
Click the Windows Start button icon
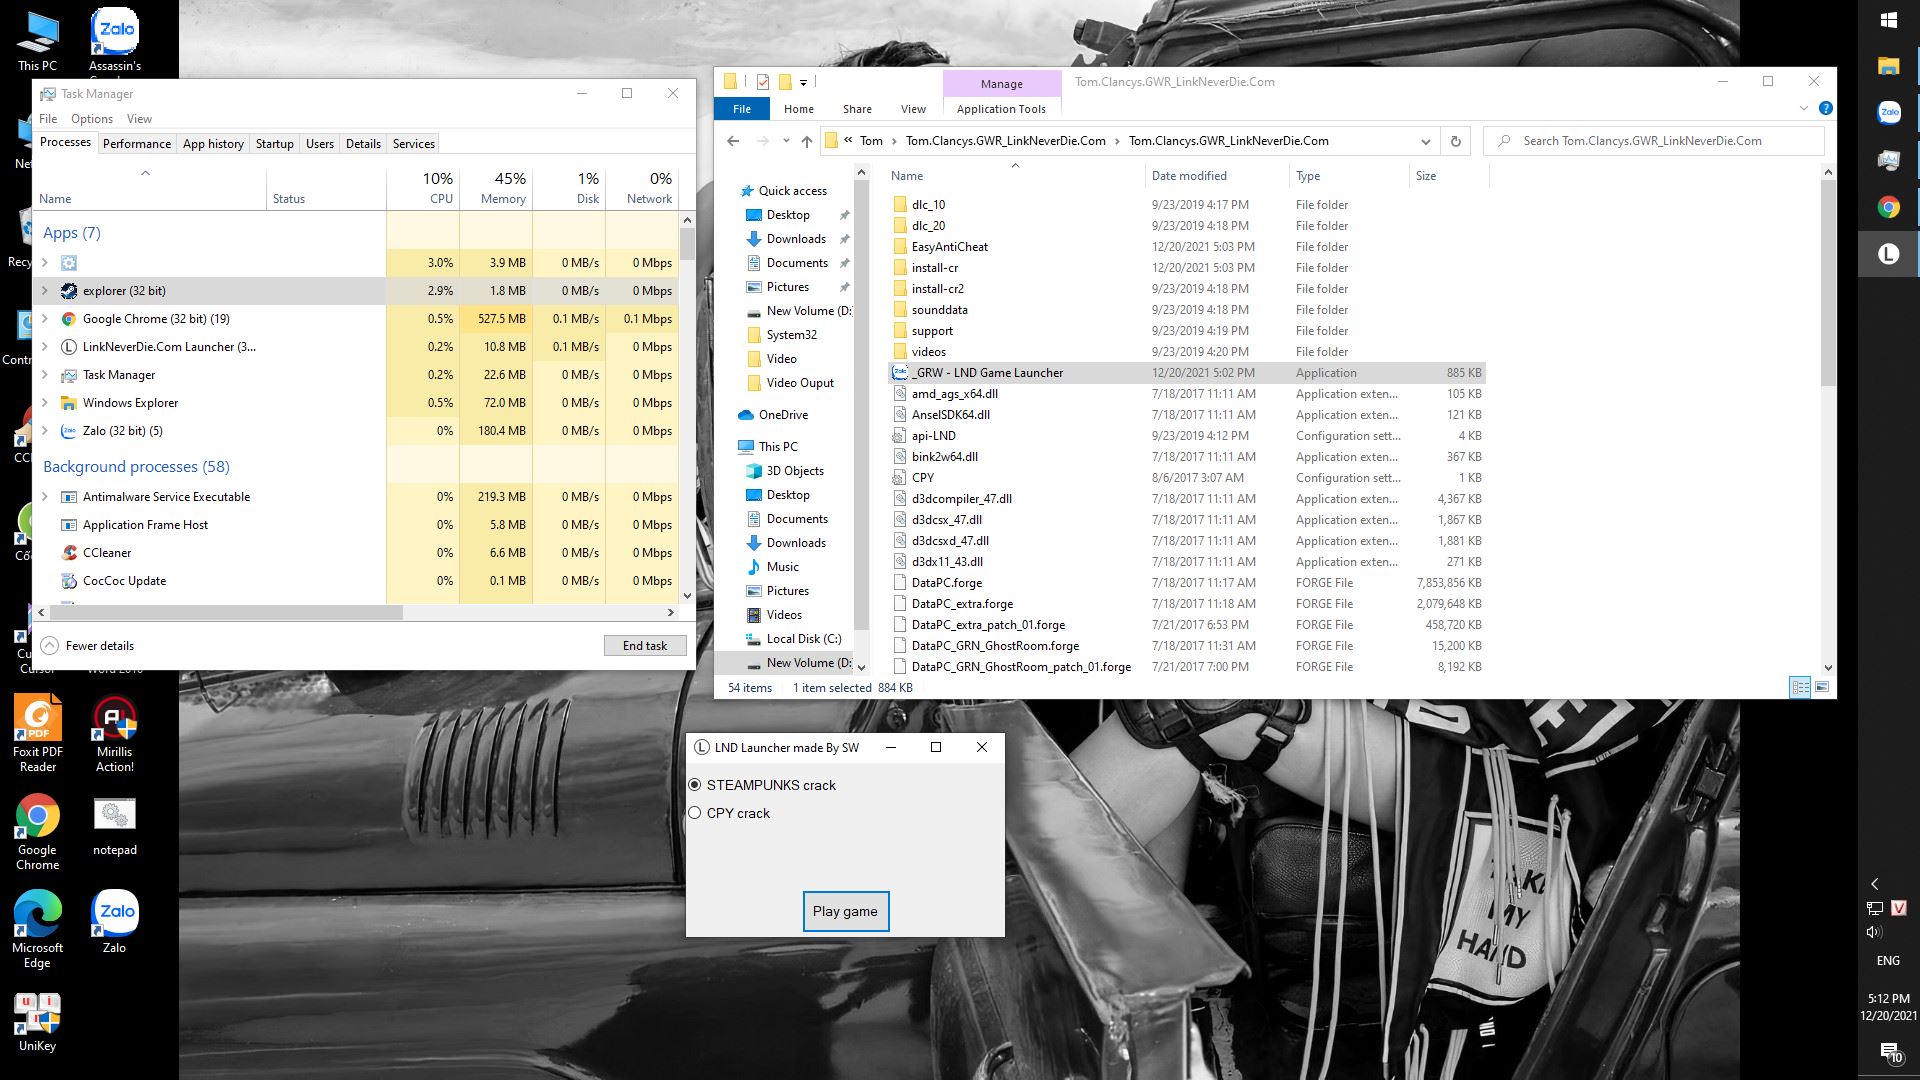(x=1888, y=20)
